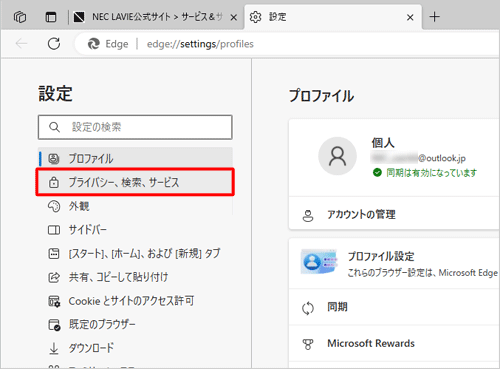This screenshot has height=369, width=500.
Task: Click the profile icon beside プロファイル sidebar item
Action: click(x=54, y=159)
